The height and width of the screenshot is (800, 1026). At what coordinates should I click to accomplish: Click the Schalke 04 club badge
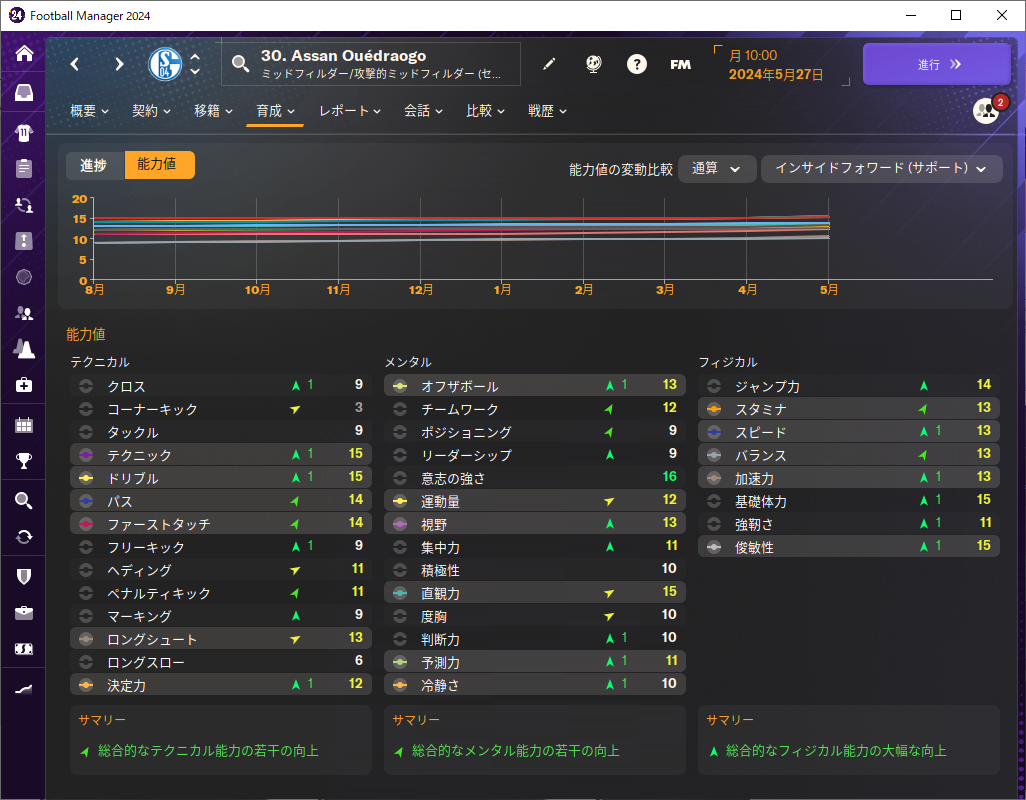pyautogui.click(x=165, y=64)
